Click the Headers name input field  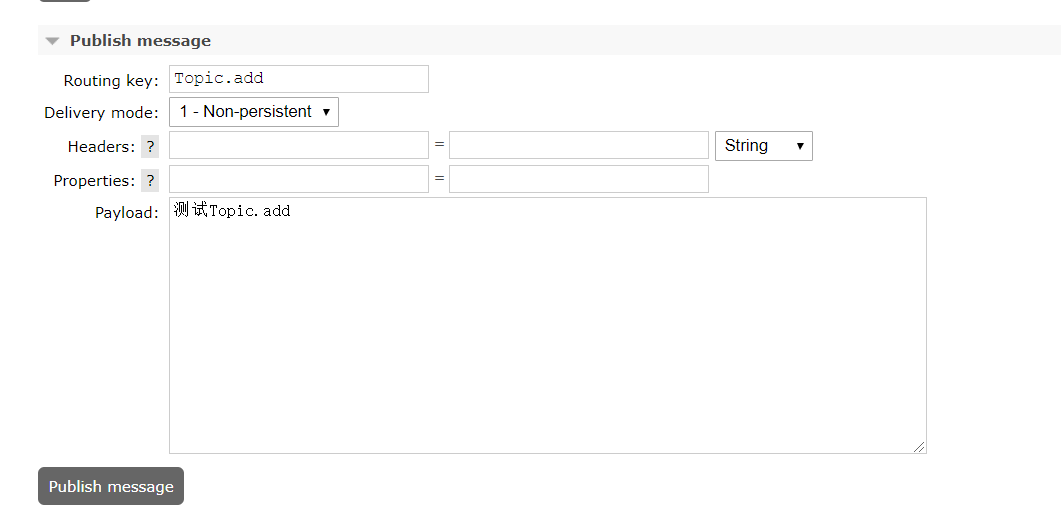298,146
